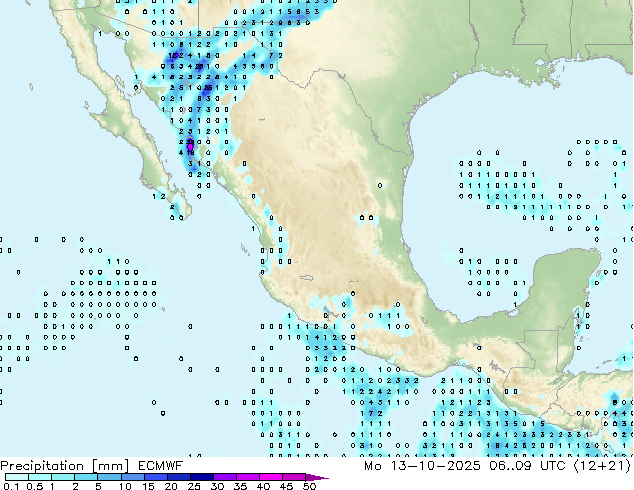Screen dimensions: 634x490
Task: Click the '50' legend value label
Action: coord(309,486)
